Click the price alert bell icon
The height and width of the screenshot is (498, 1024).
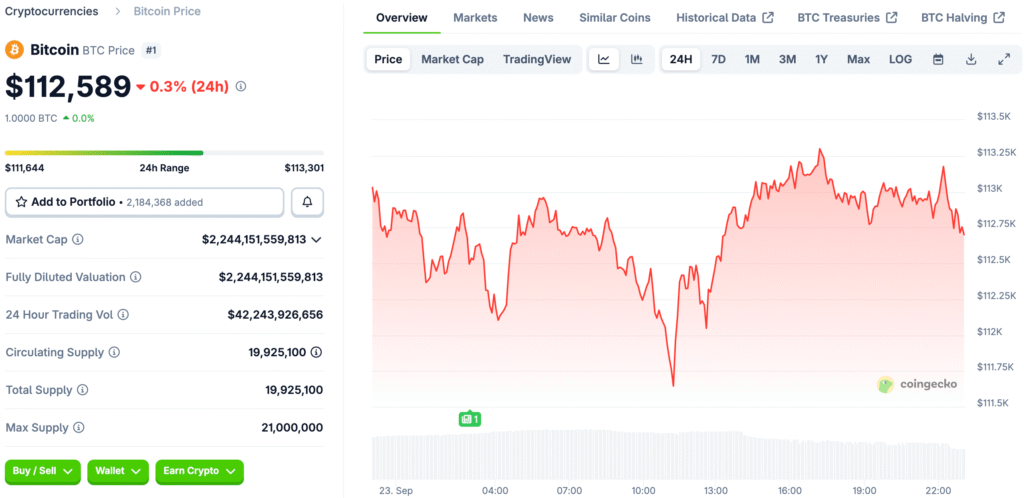point(307,202)
